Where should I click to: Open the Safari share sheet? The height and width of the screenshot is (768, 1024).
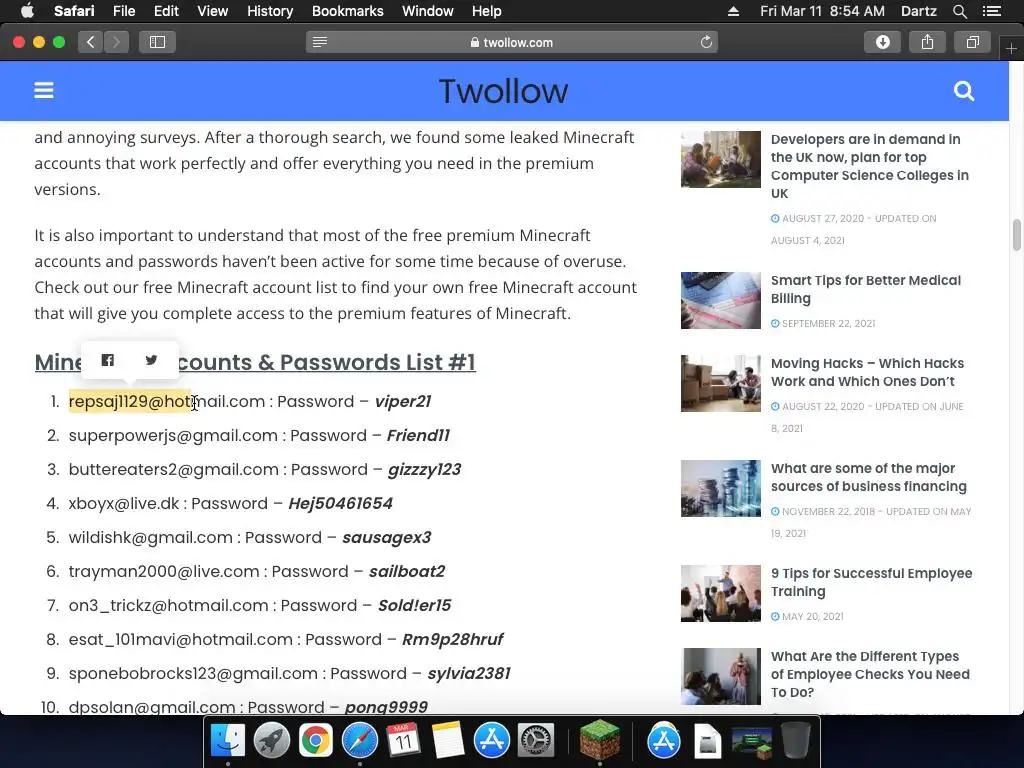[x=927, y=42]
